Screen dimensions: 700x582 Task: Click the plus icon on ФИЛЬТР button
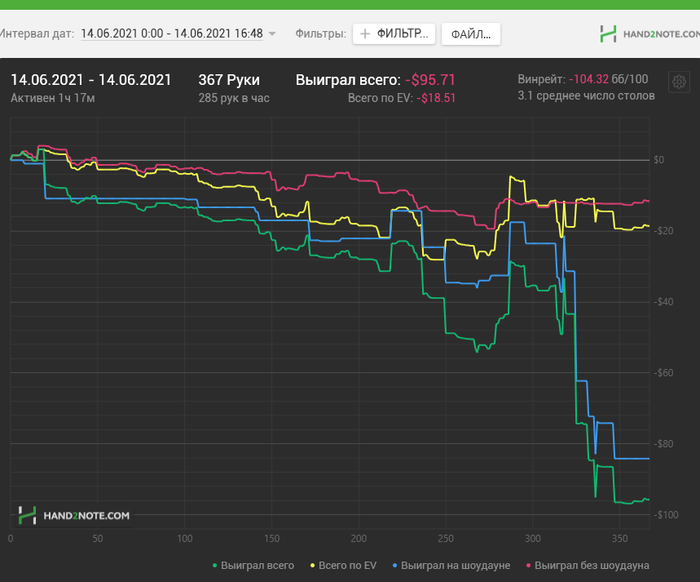[x=365, y=34]
